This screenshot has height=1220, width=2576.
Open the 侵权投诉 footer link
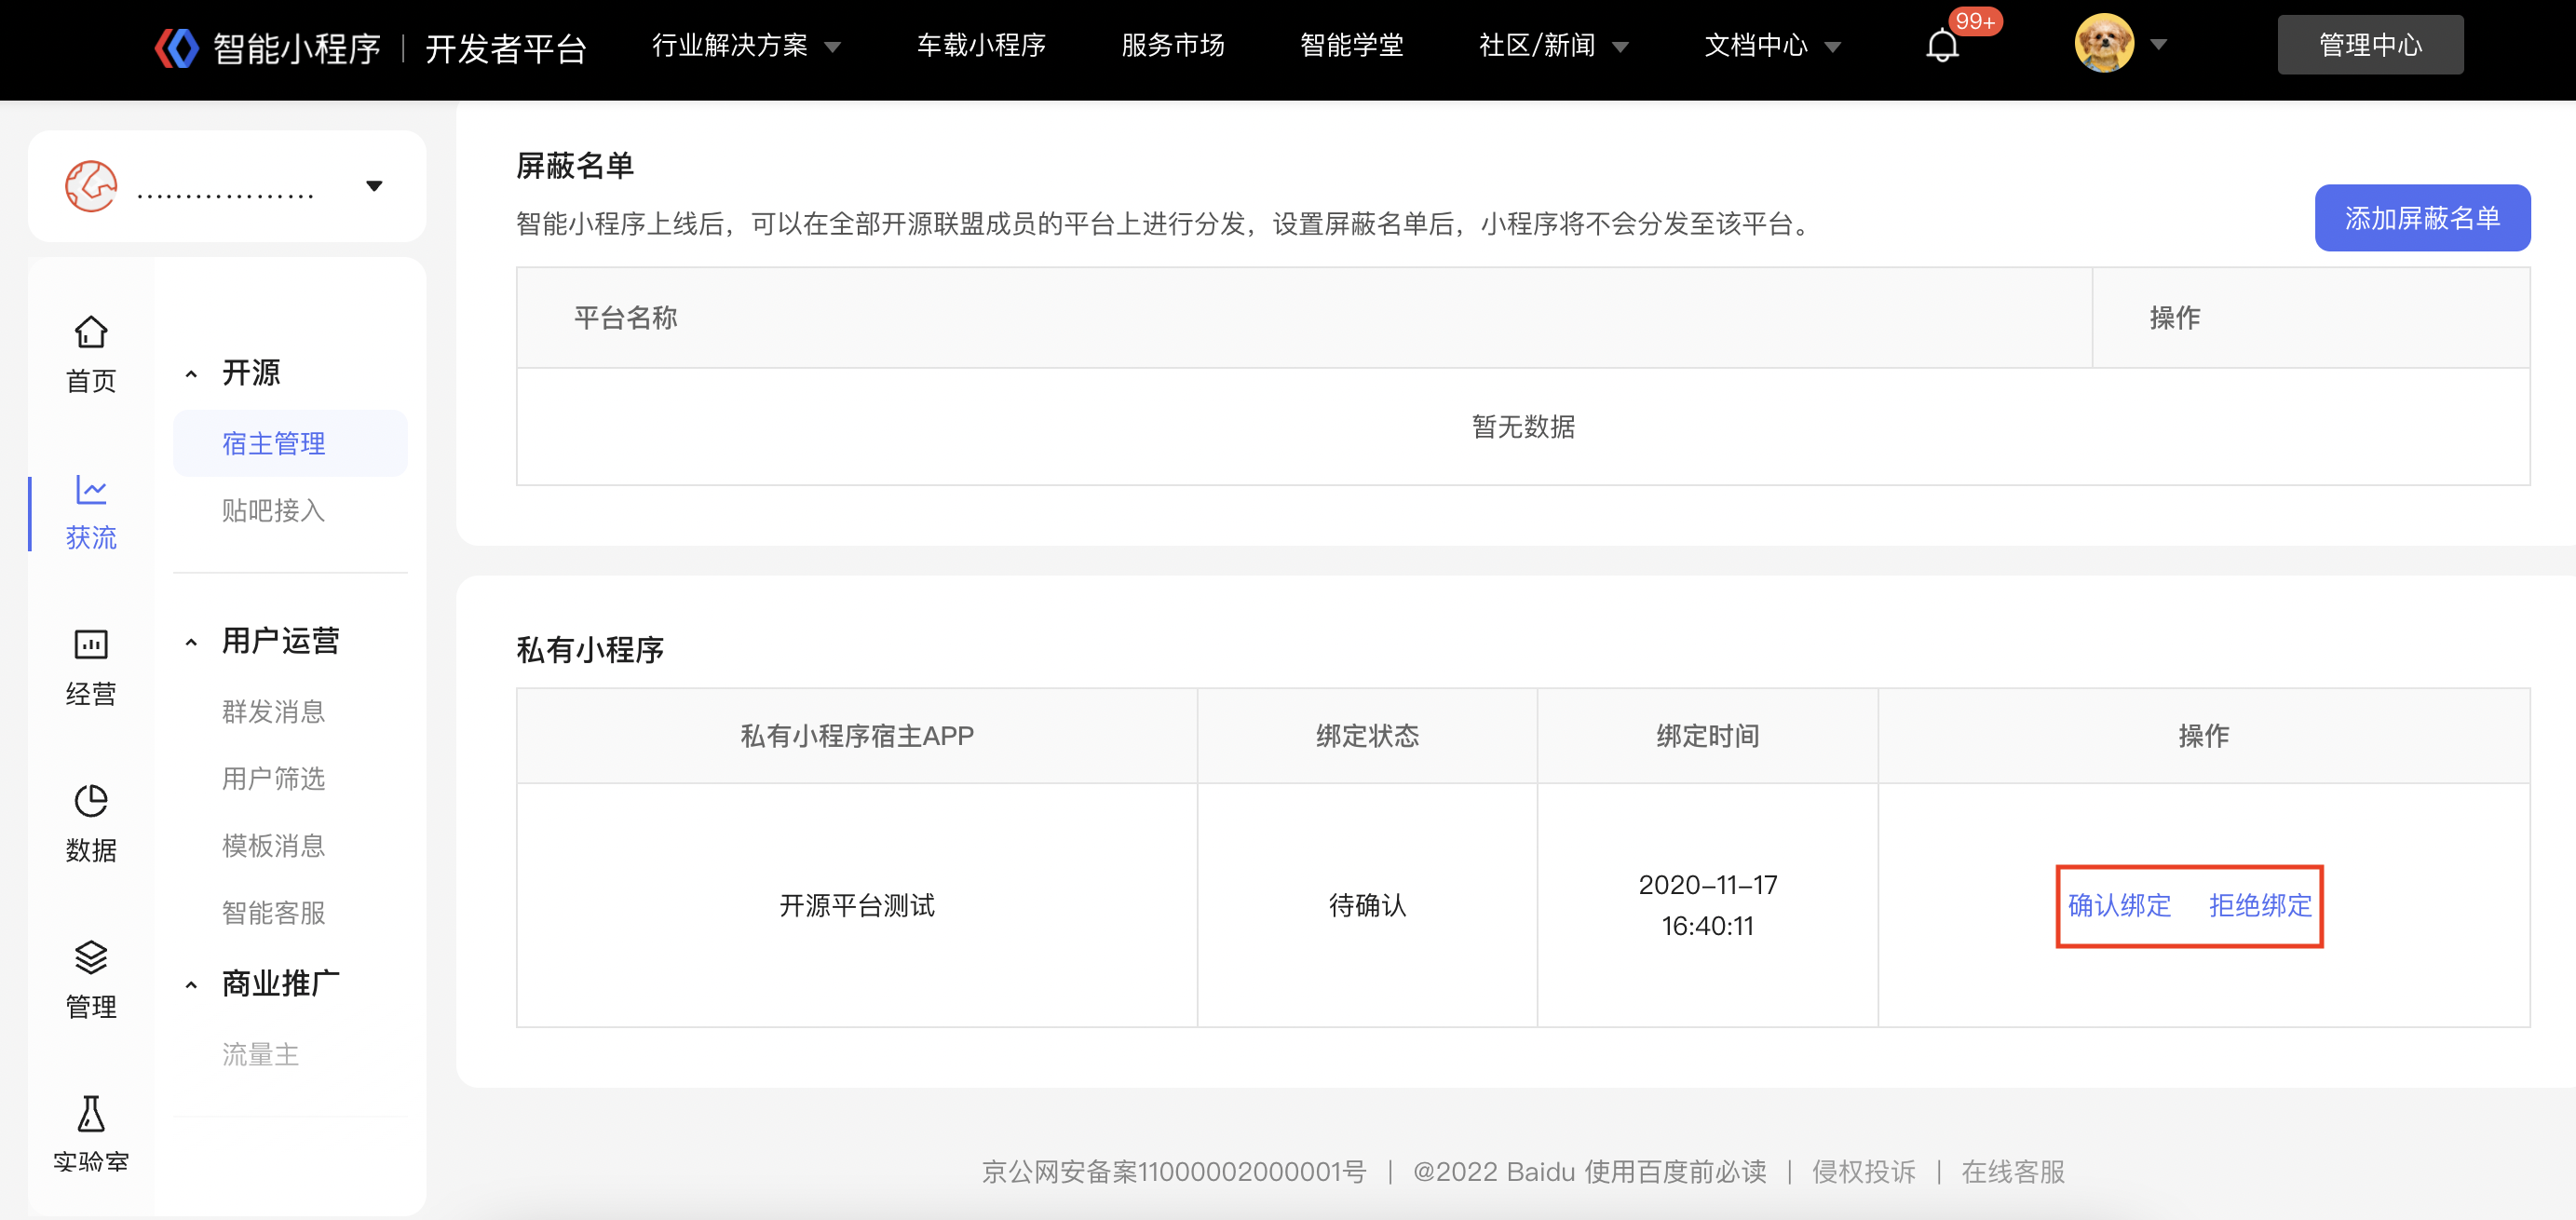1863,1171
